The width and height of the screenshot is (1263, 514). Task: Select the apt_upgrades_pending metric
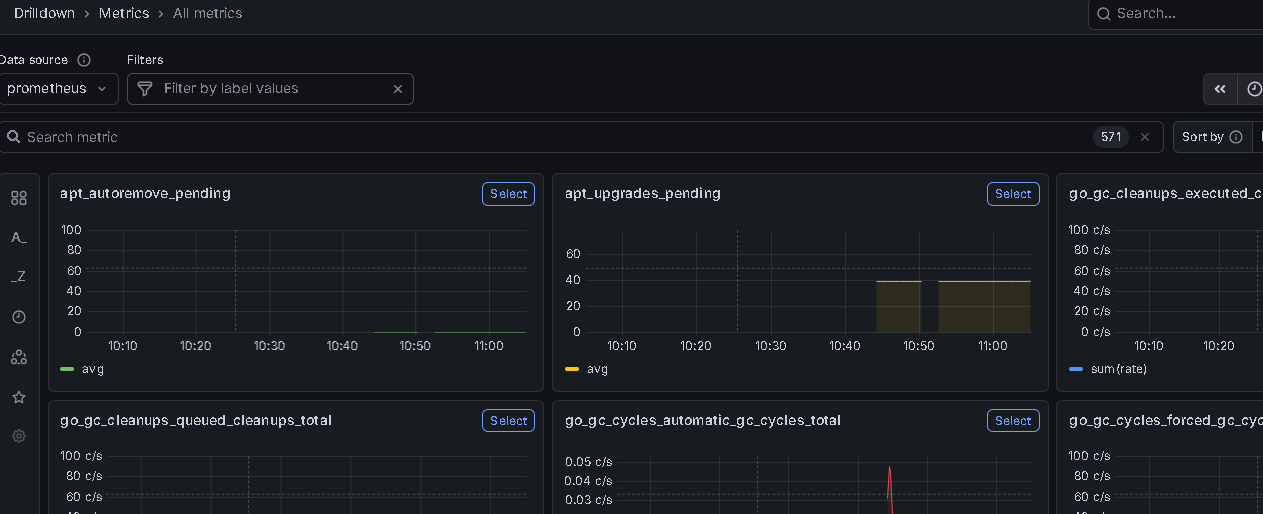[x=1012, y=194]
